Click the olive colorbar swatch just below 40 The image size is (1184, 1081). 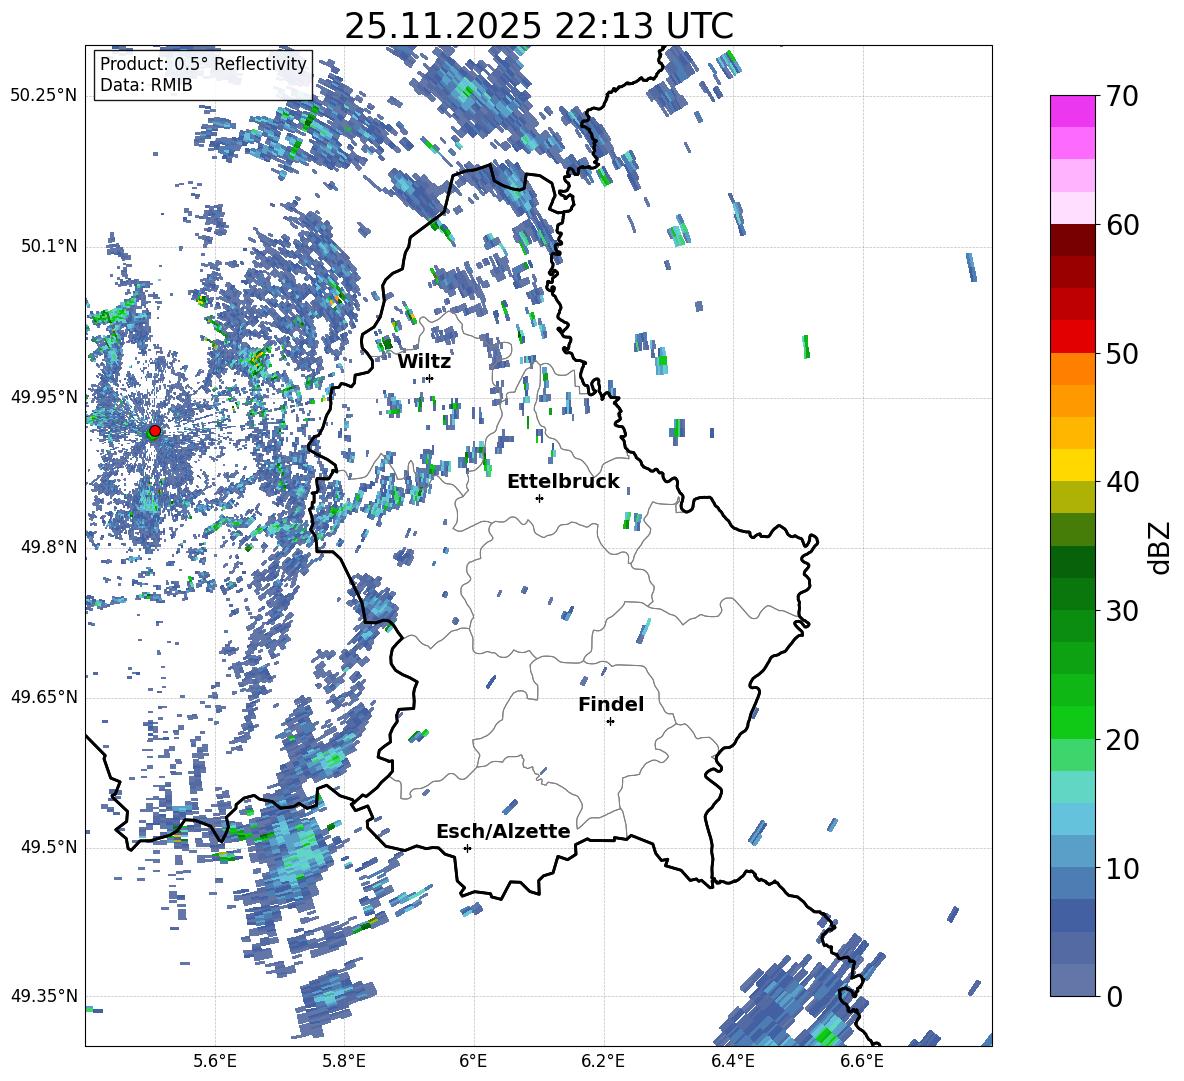pos(1072,497)
